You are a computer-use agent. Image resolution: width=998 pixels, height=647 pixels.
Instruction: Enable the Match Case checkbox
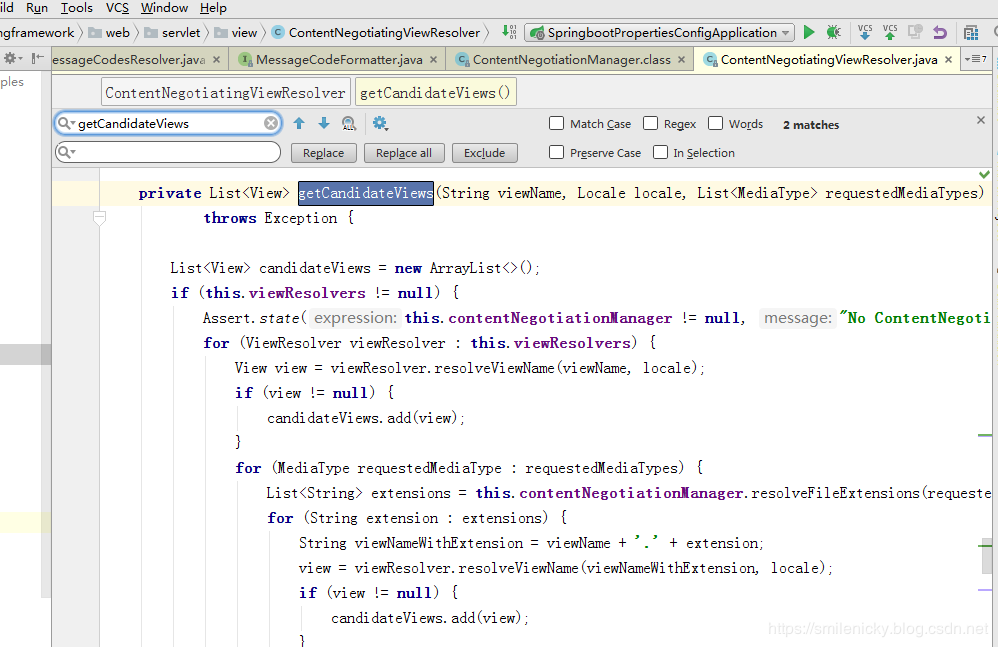tap(557, 123)
